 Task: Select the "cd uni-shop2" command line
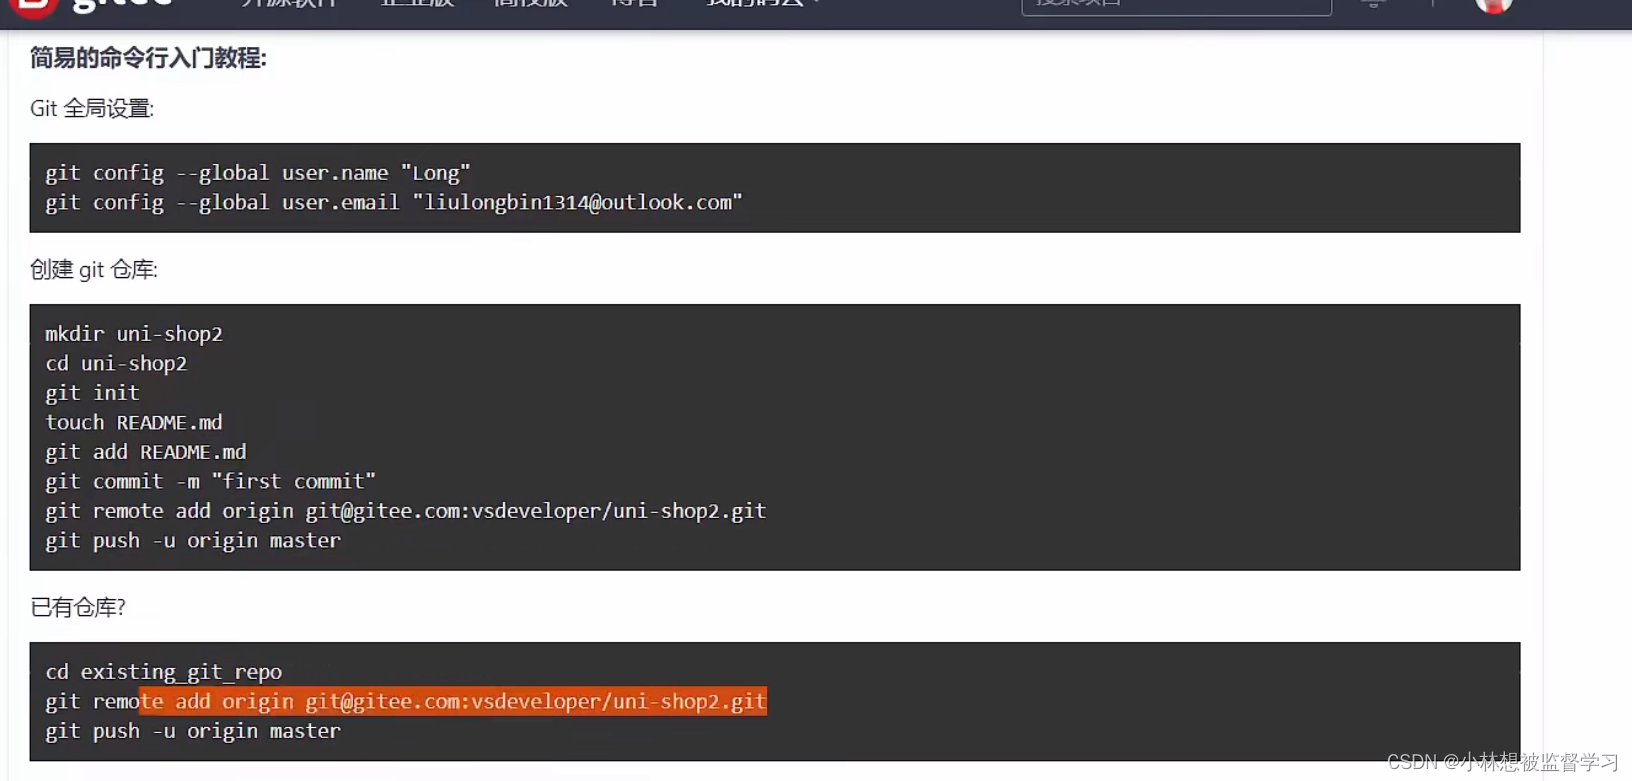(x=116, y=363)
